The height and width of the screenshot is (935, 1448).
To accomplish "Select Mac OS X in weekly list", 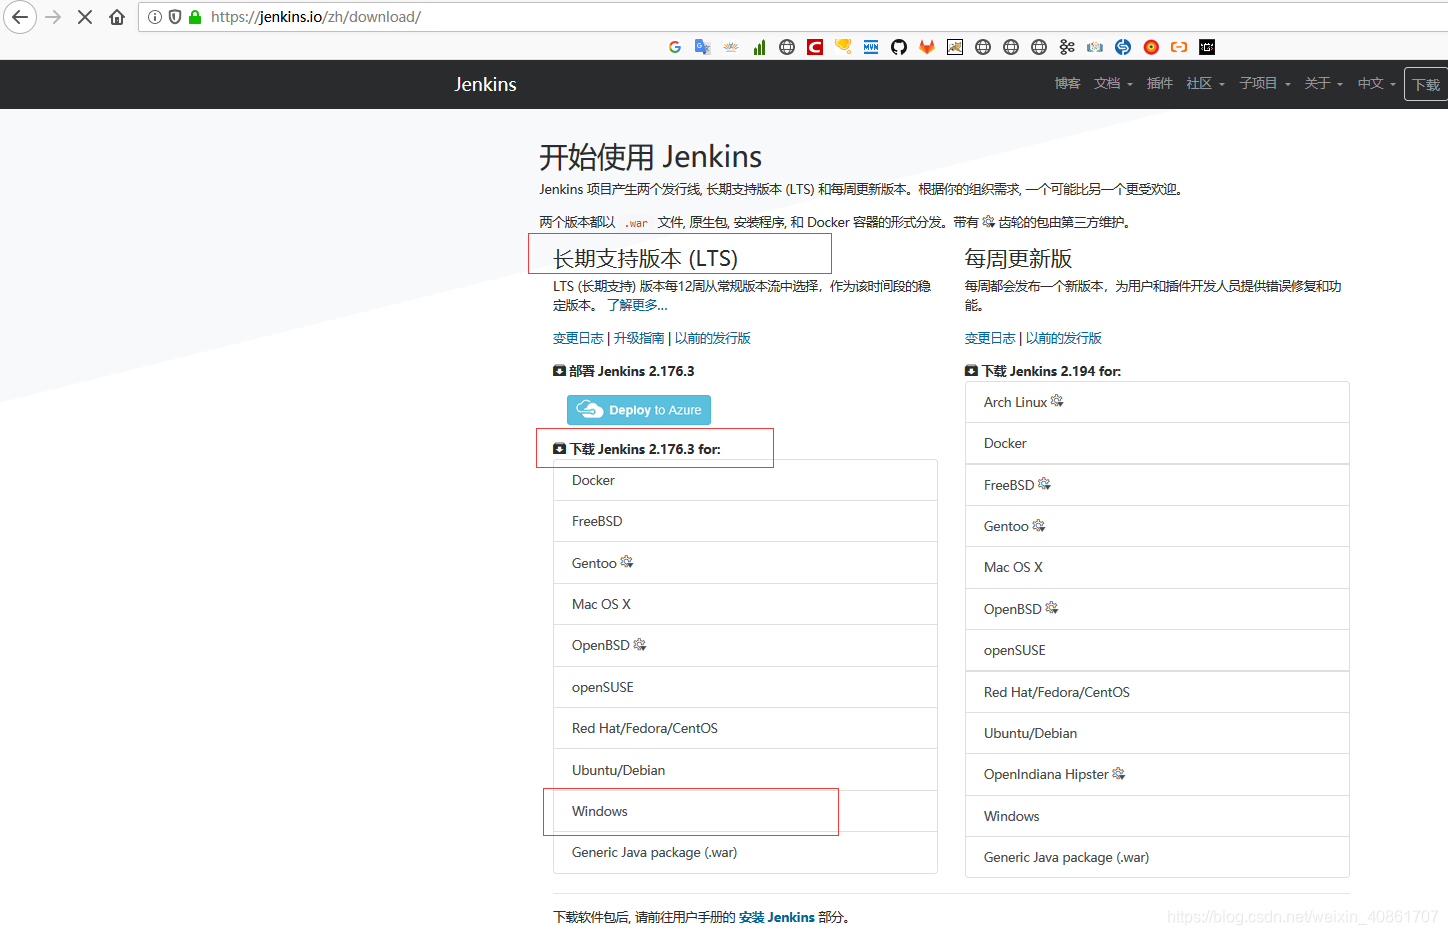I will pos(1157,567).
